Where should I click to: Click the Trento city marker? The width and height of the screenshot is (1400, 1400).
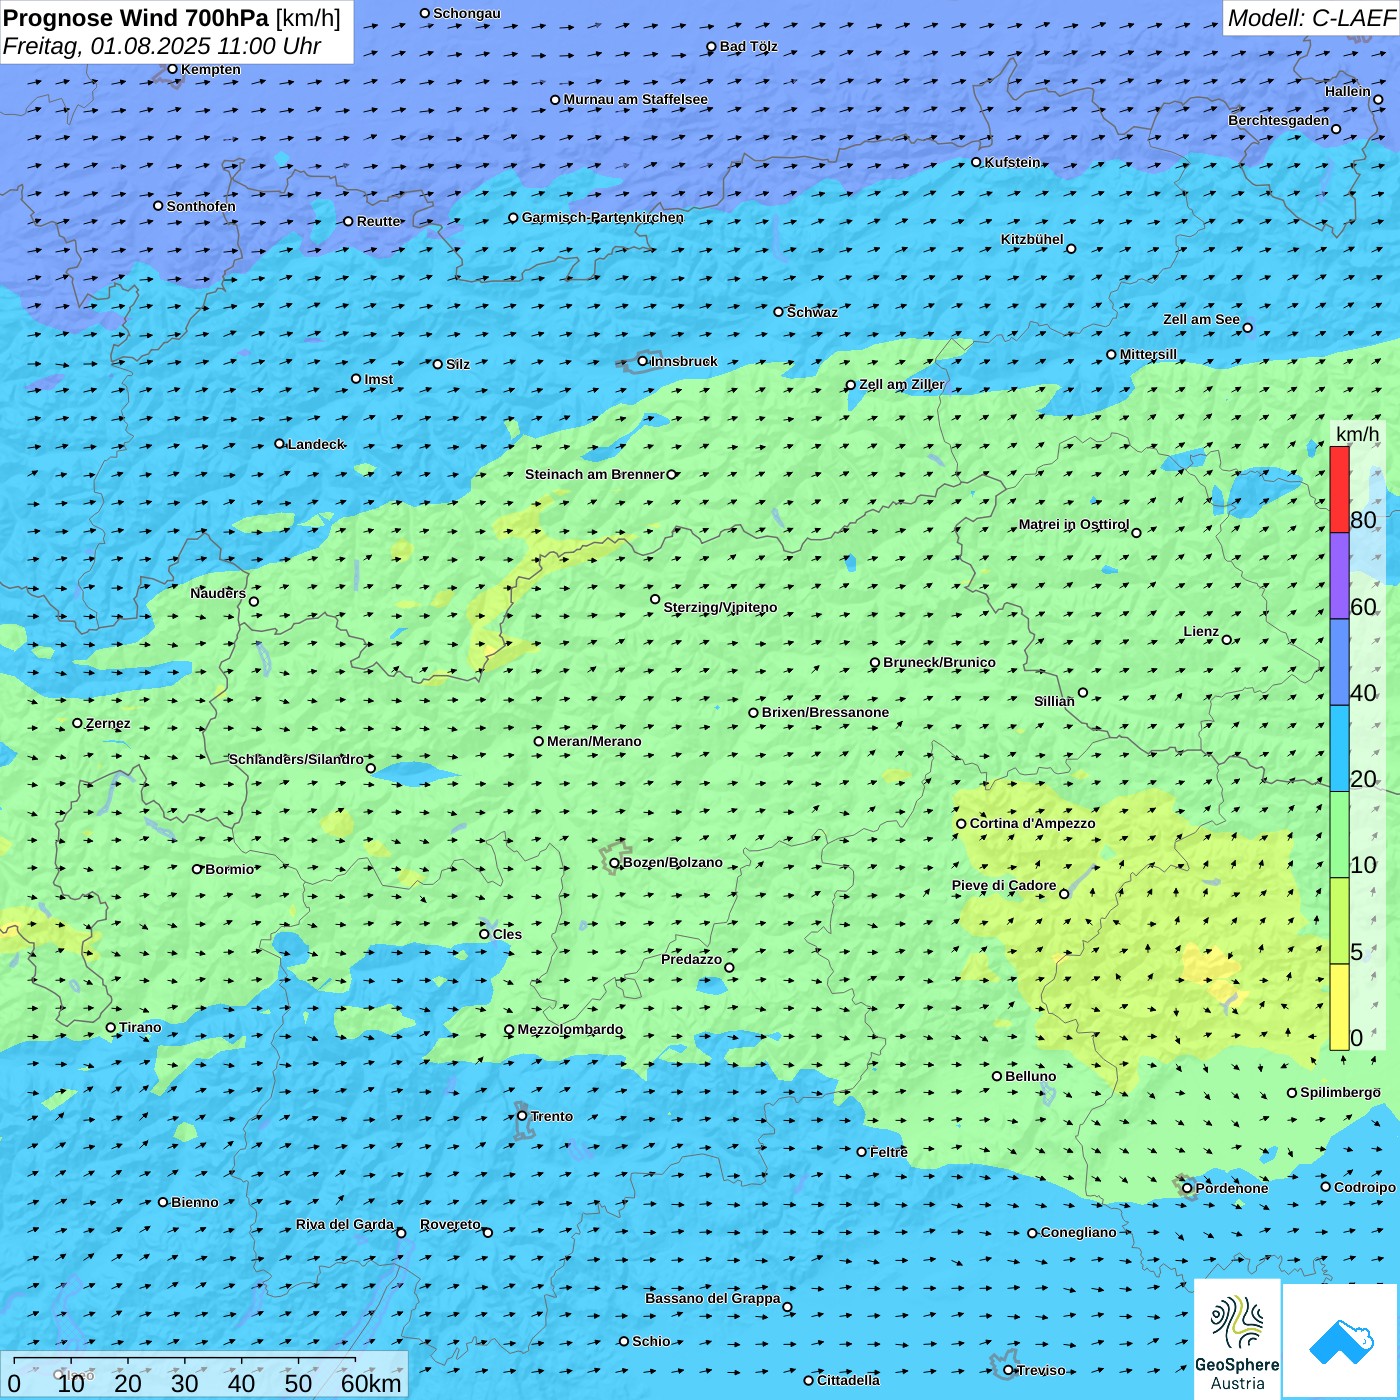522,1116
